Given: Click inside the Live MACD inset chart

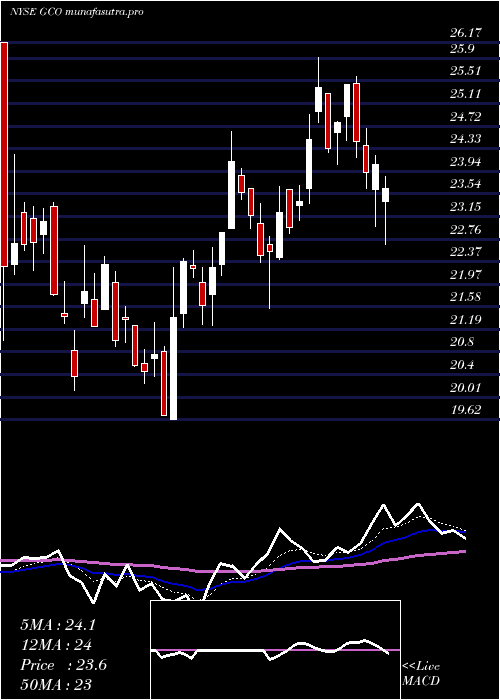Looking at the screenshot, I should pyautogui.click(x=275, y=650).
